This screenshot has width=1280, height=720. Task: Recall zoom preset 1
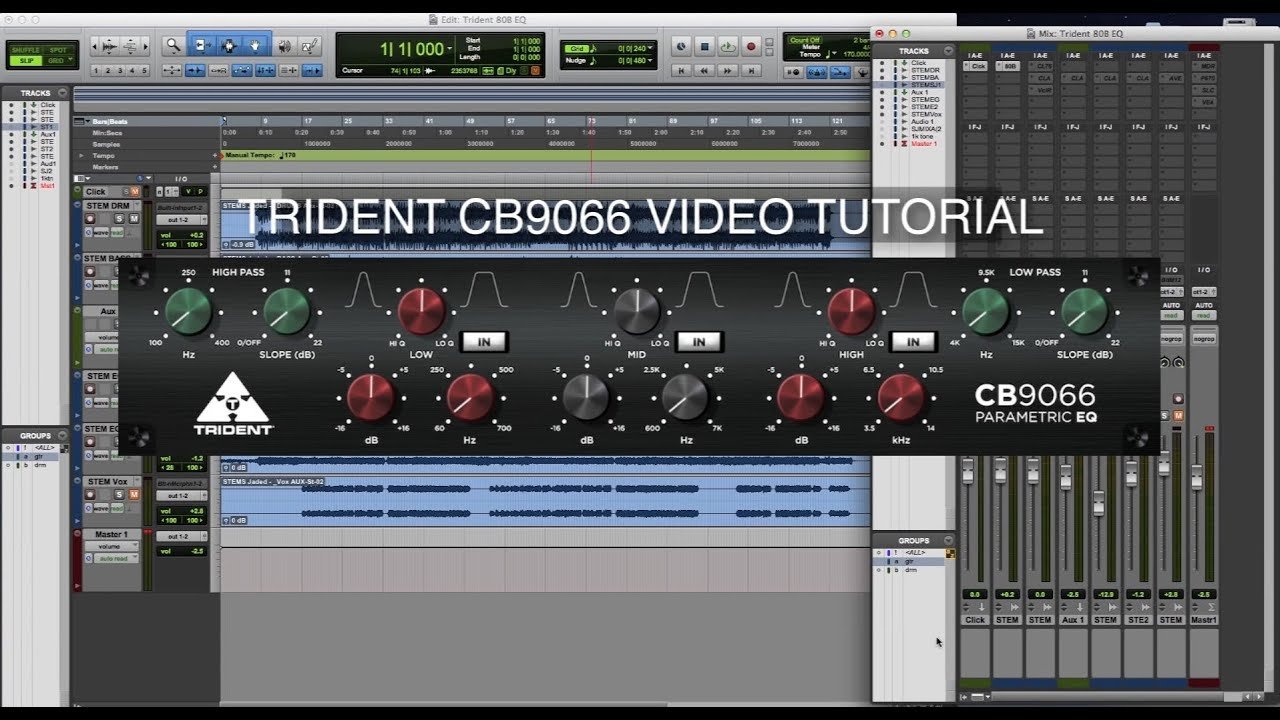96,70
